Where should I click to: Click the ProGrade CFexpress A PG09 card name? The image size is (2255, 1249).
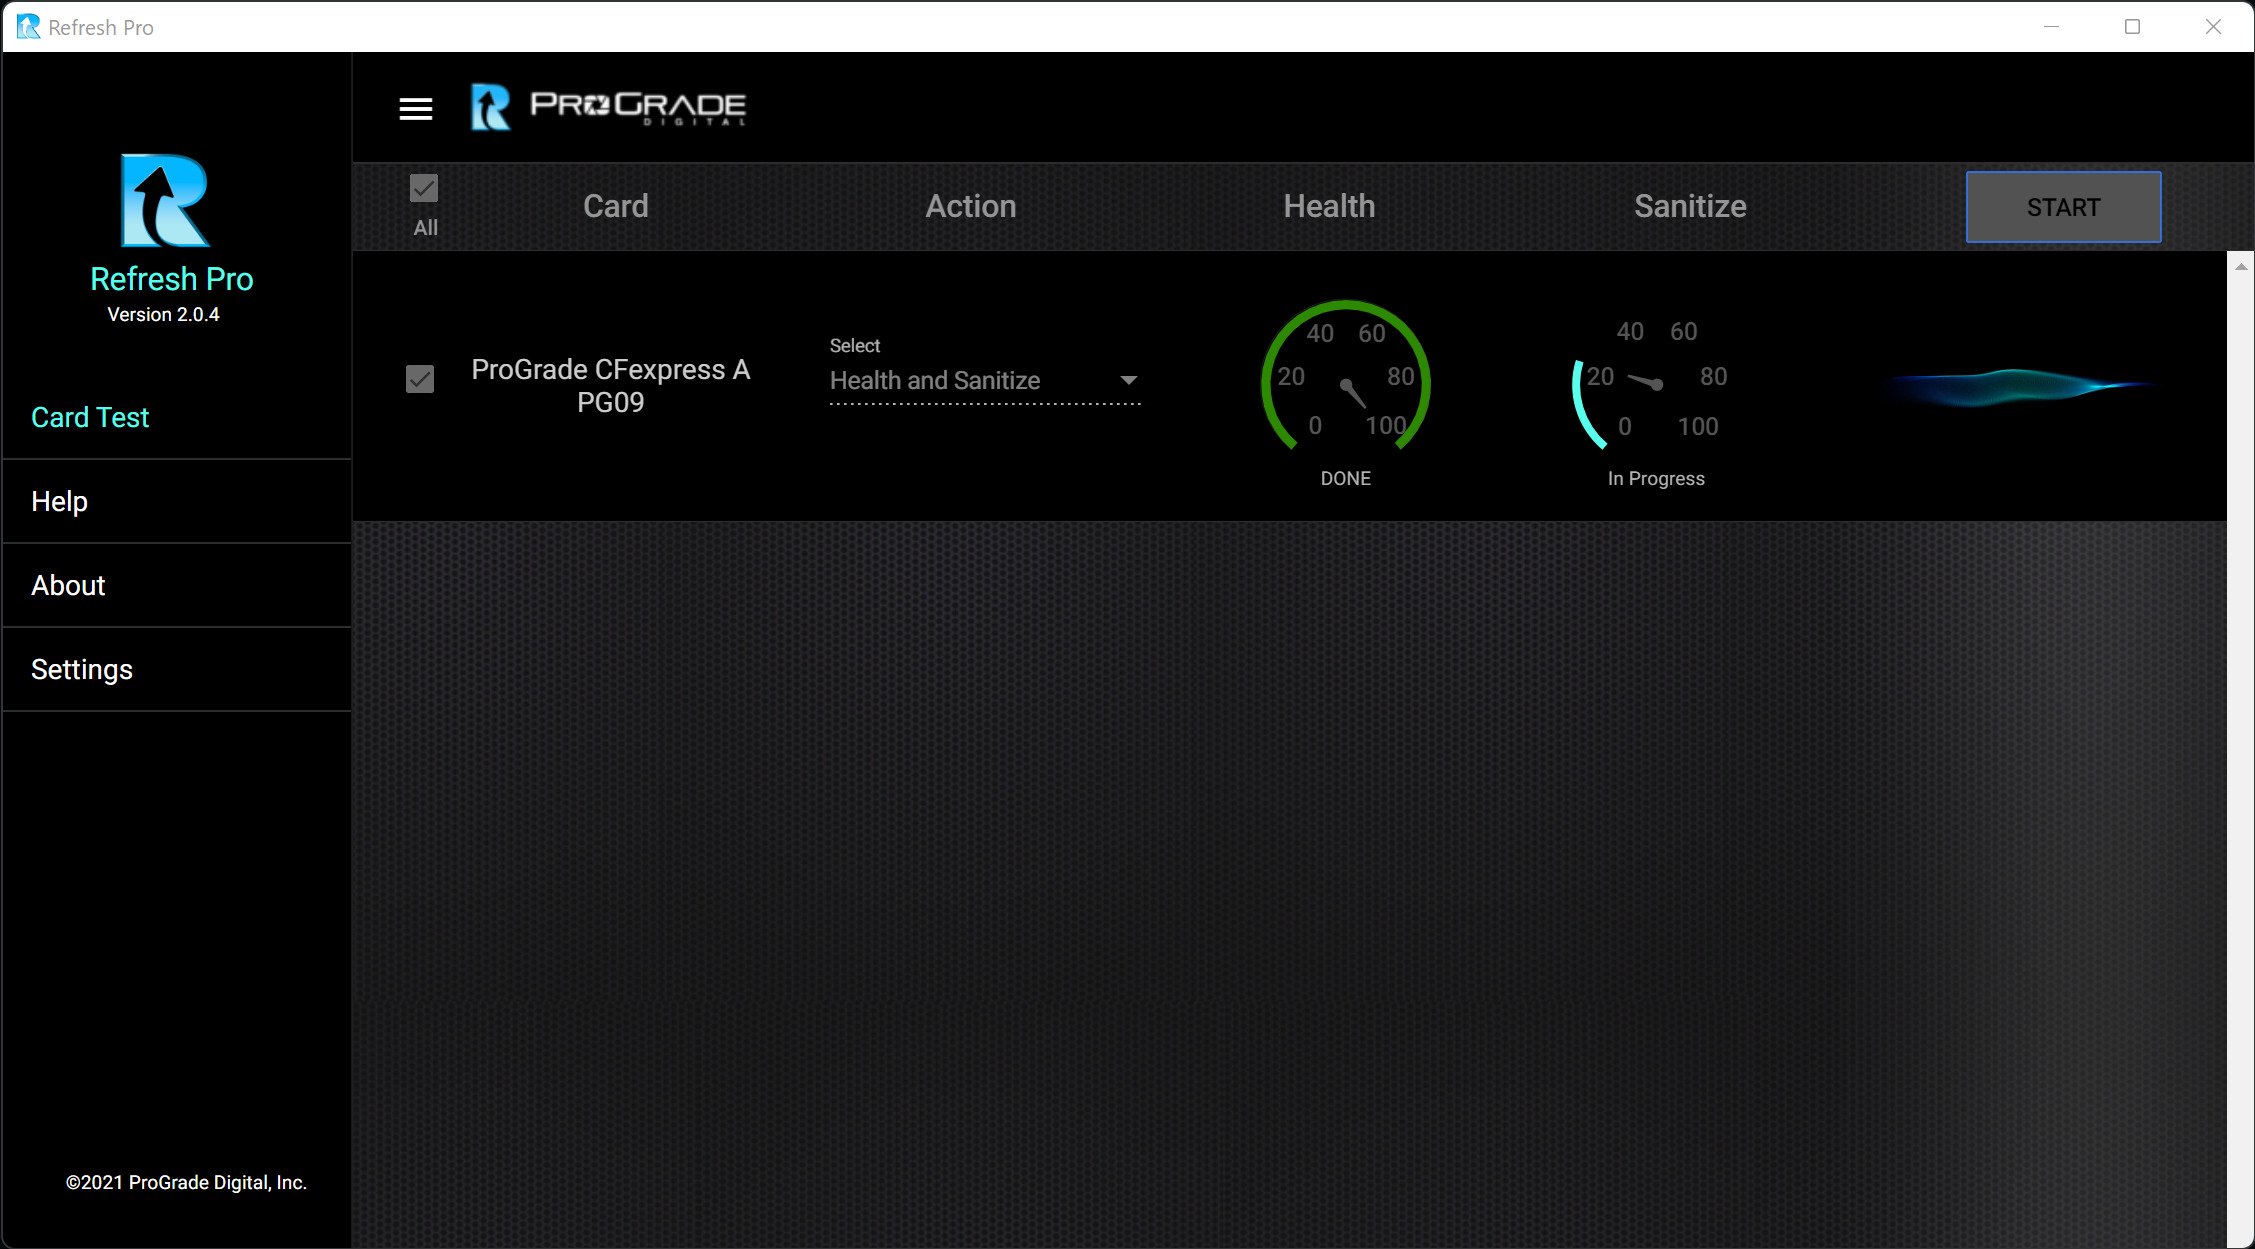tap(610, 386)
